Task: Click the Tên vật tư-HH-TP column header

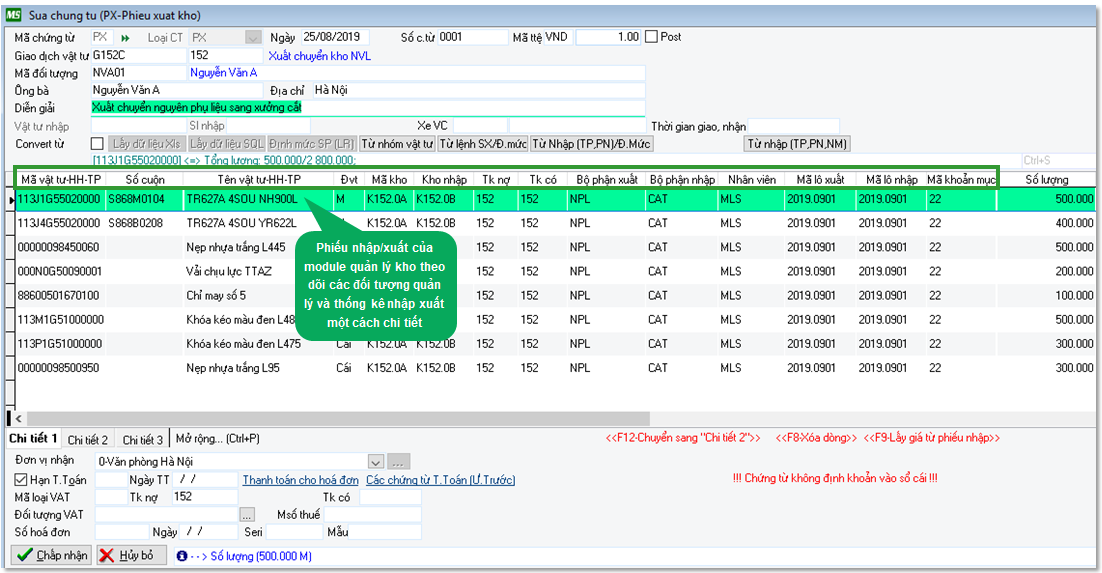Action: [x=259, y=179]
